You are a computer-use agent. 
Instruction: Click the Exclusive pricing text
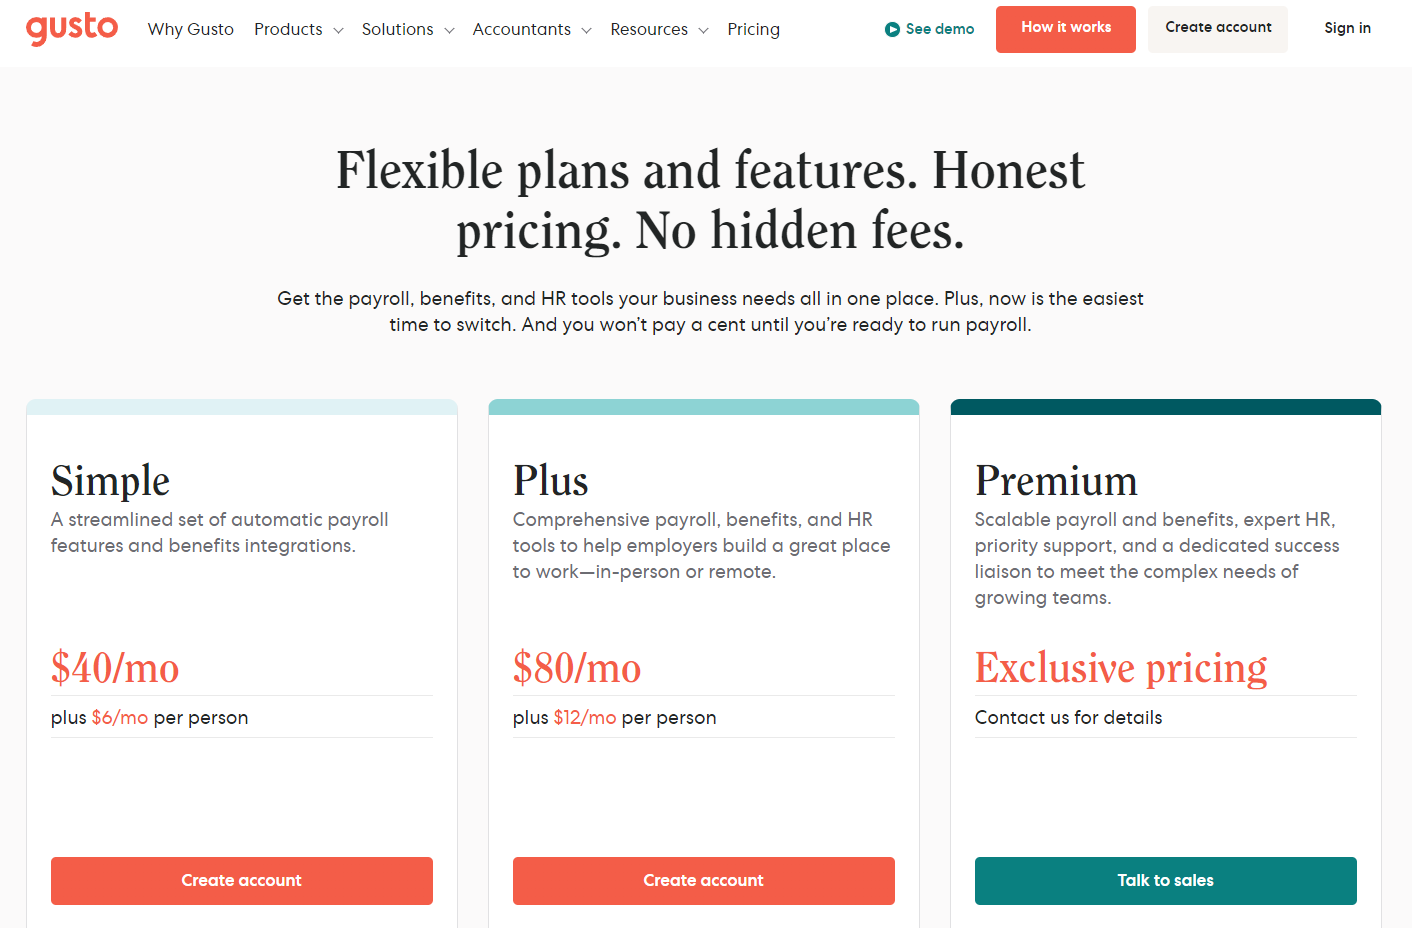tap(1120, 667)
